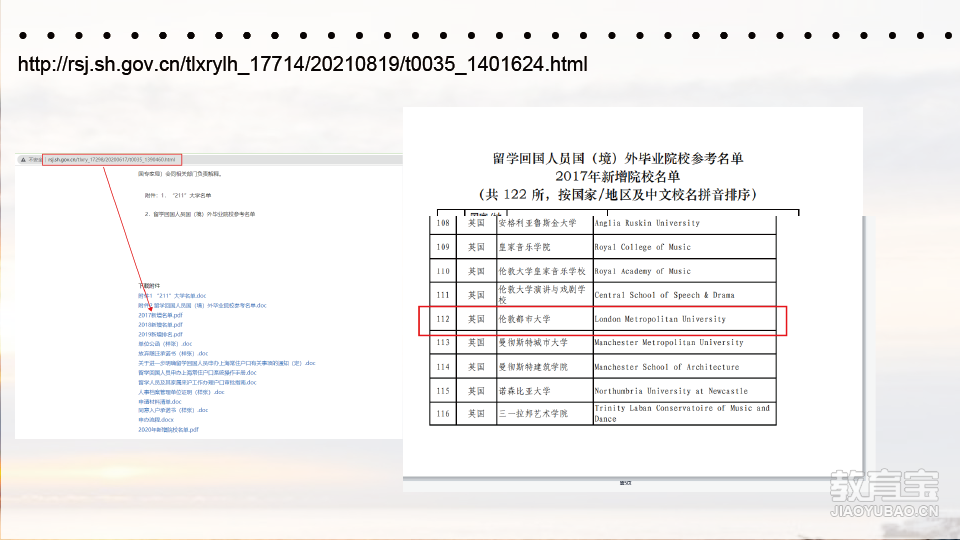The width and height of the screenshot is (960, 540).
Task: Click the 伦敦大学皇家音乐学校 cell
Action: [544, 271]
